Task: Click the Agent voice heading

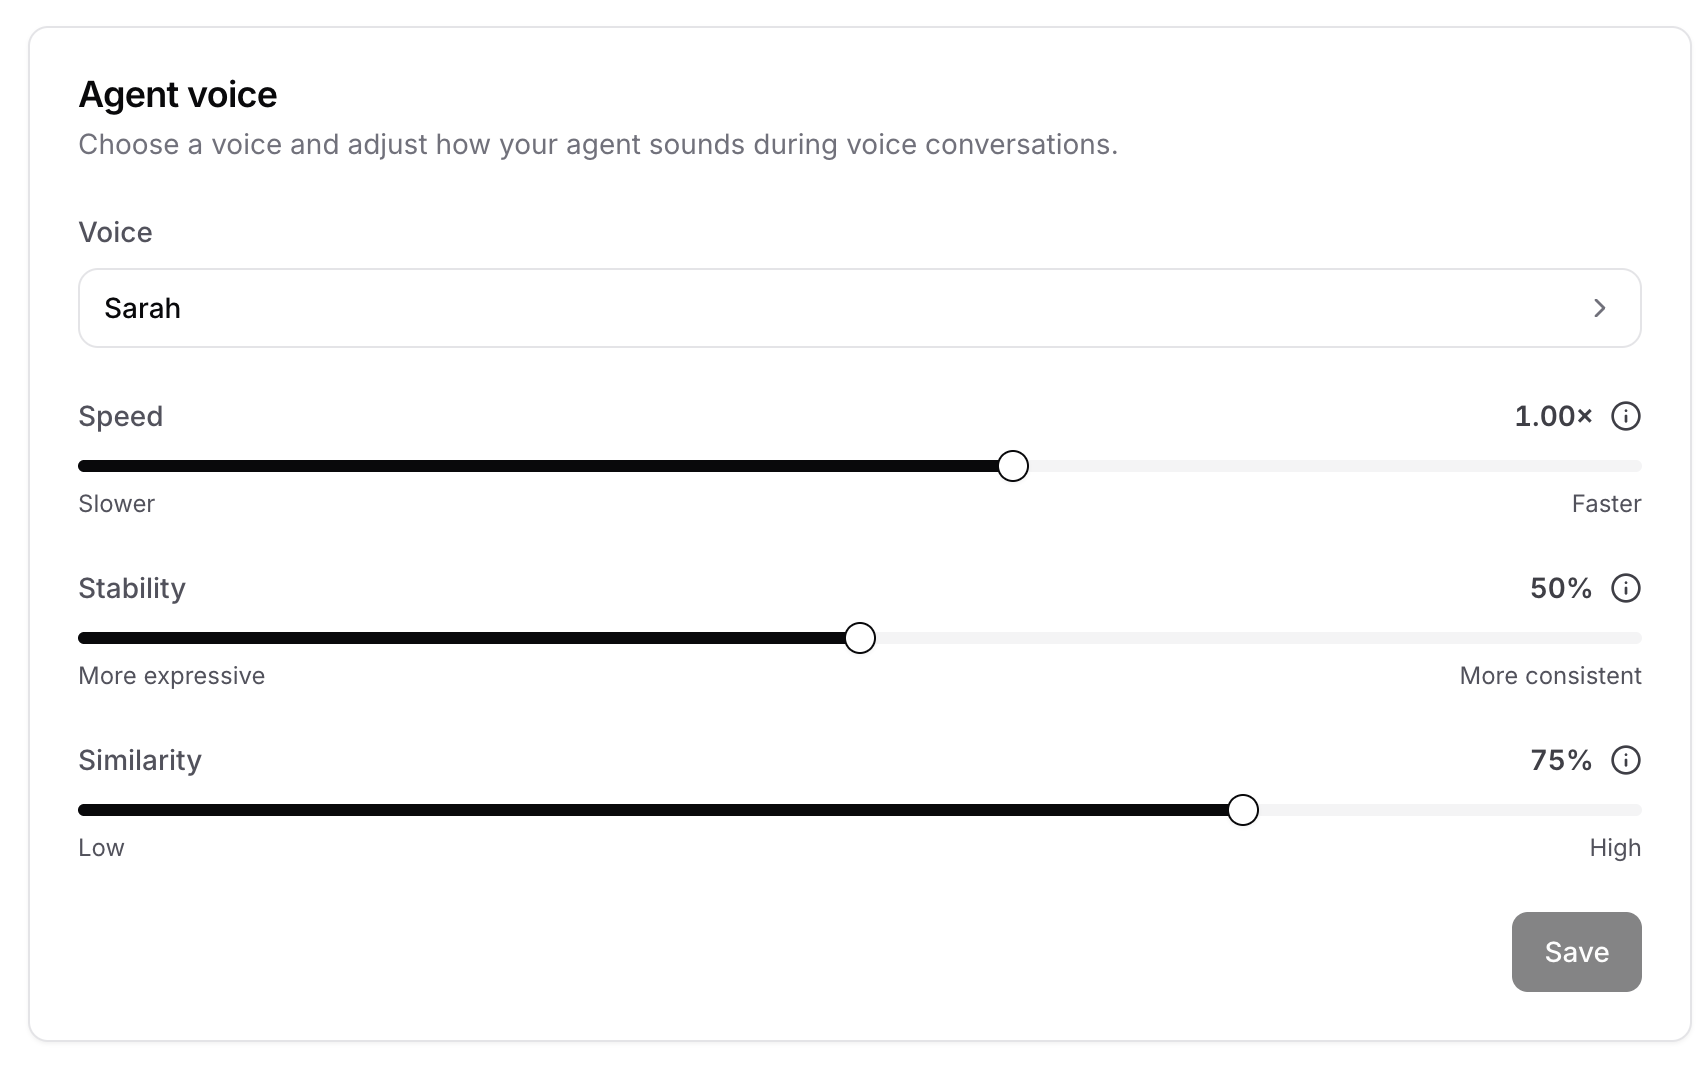Action: pos(178,94)
